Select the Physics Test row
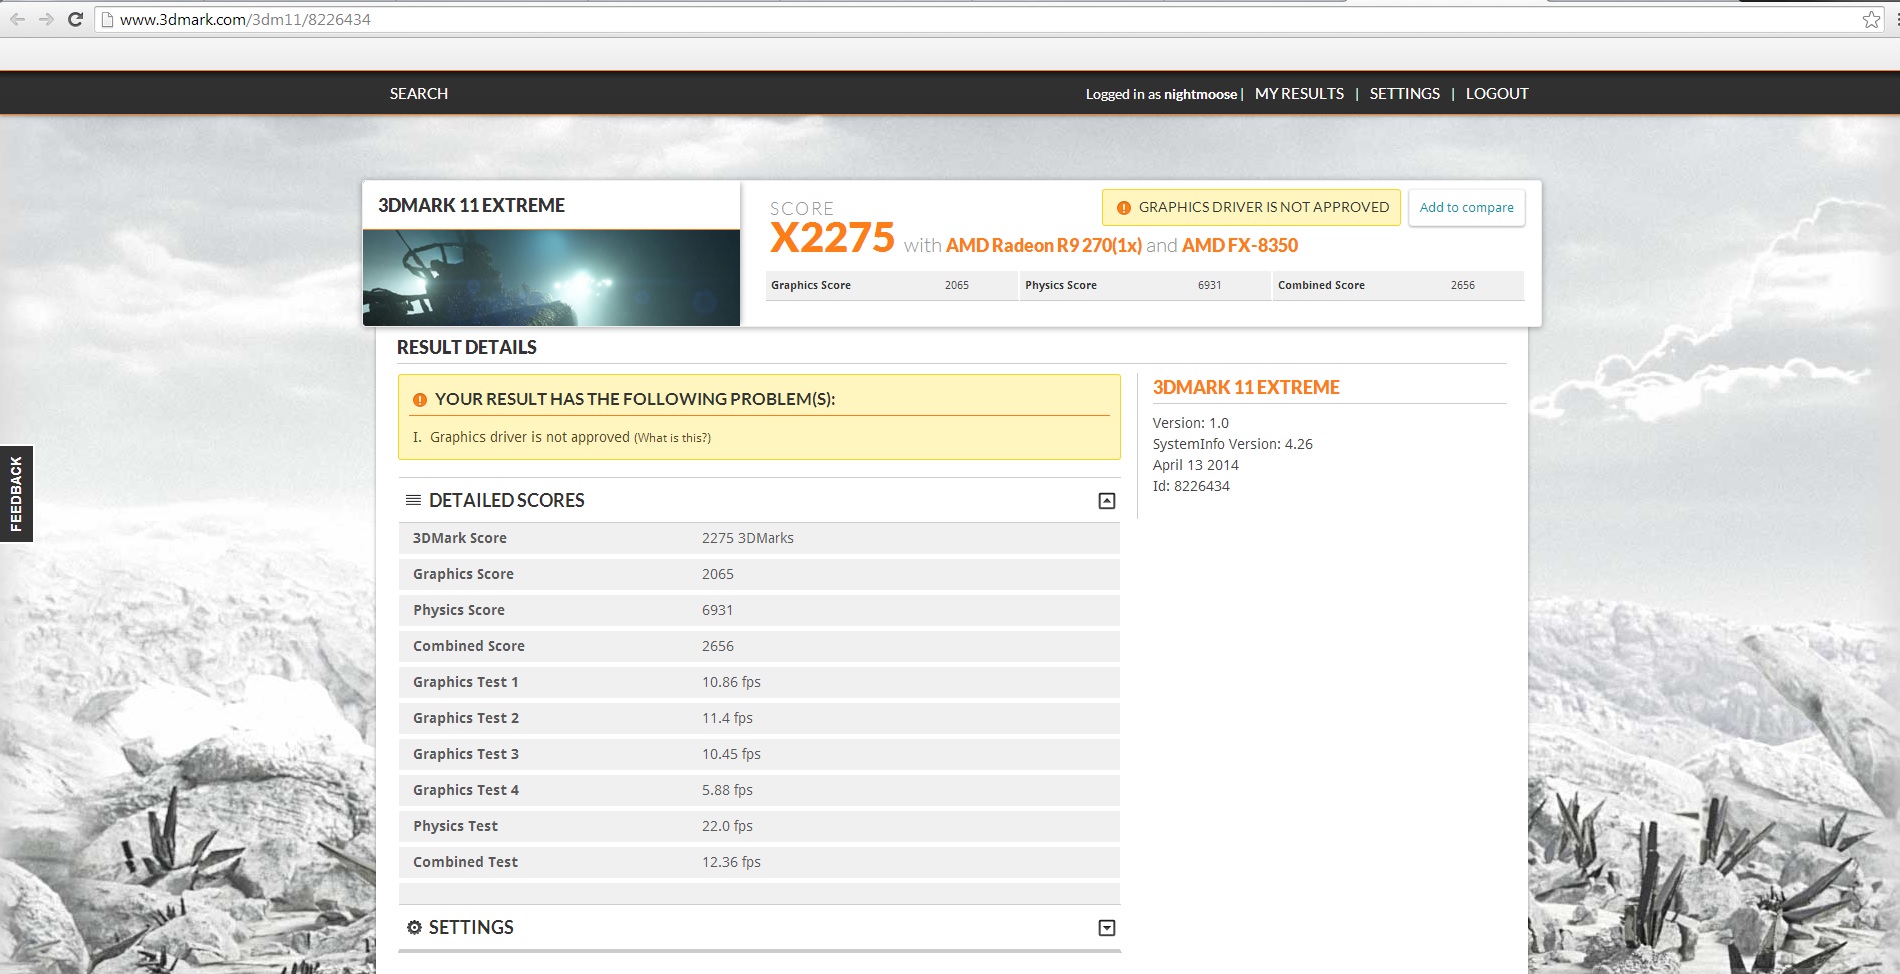 [759, 826]
